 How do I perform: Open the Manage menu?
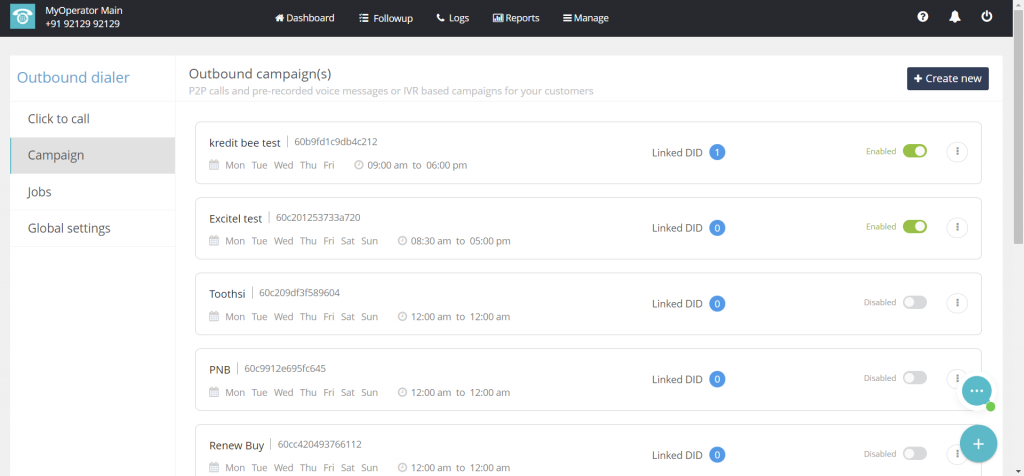click(x=586, y=18)
